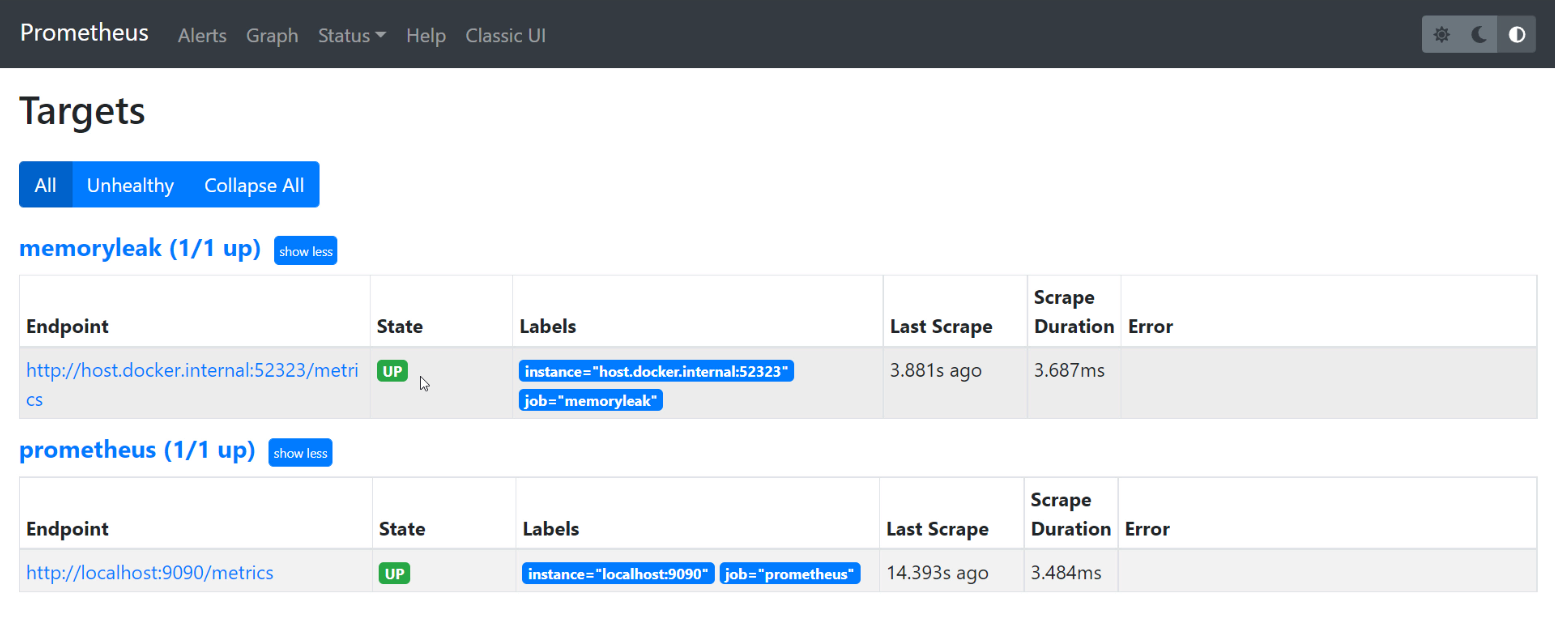Open localhost:9090 metrics endpoint link

(x=149, y=573)
